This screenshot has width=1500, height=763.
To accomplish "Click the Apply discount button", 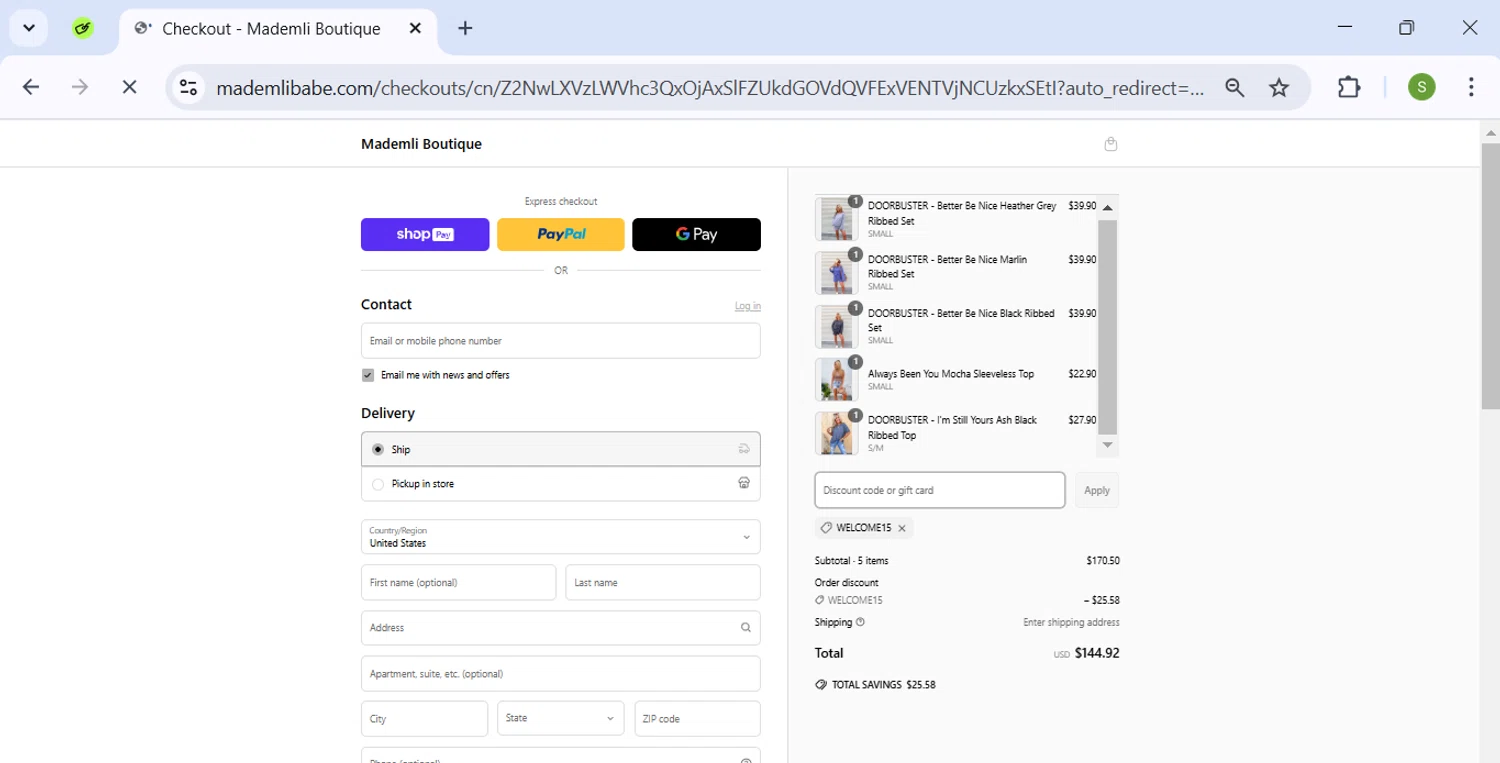I will click(1097, 490).
